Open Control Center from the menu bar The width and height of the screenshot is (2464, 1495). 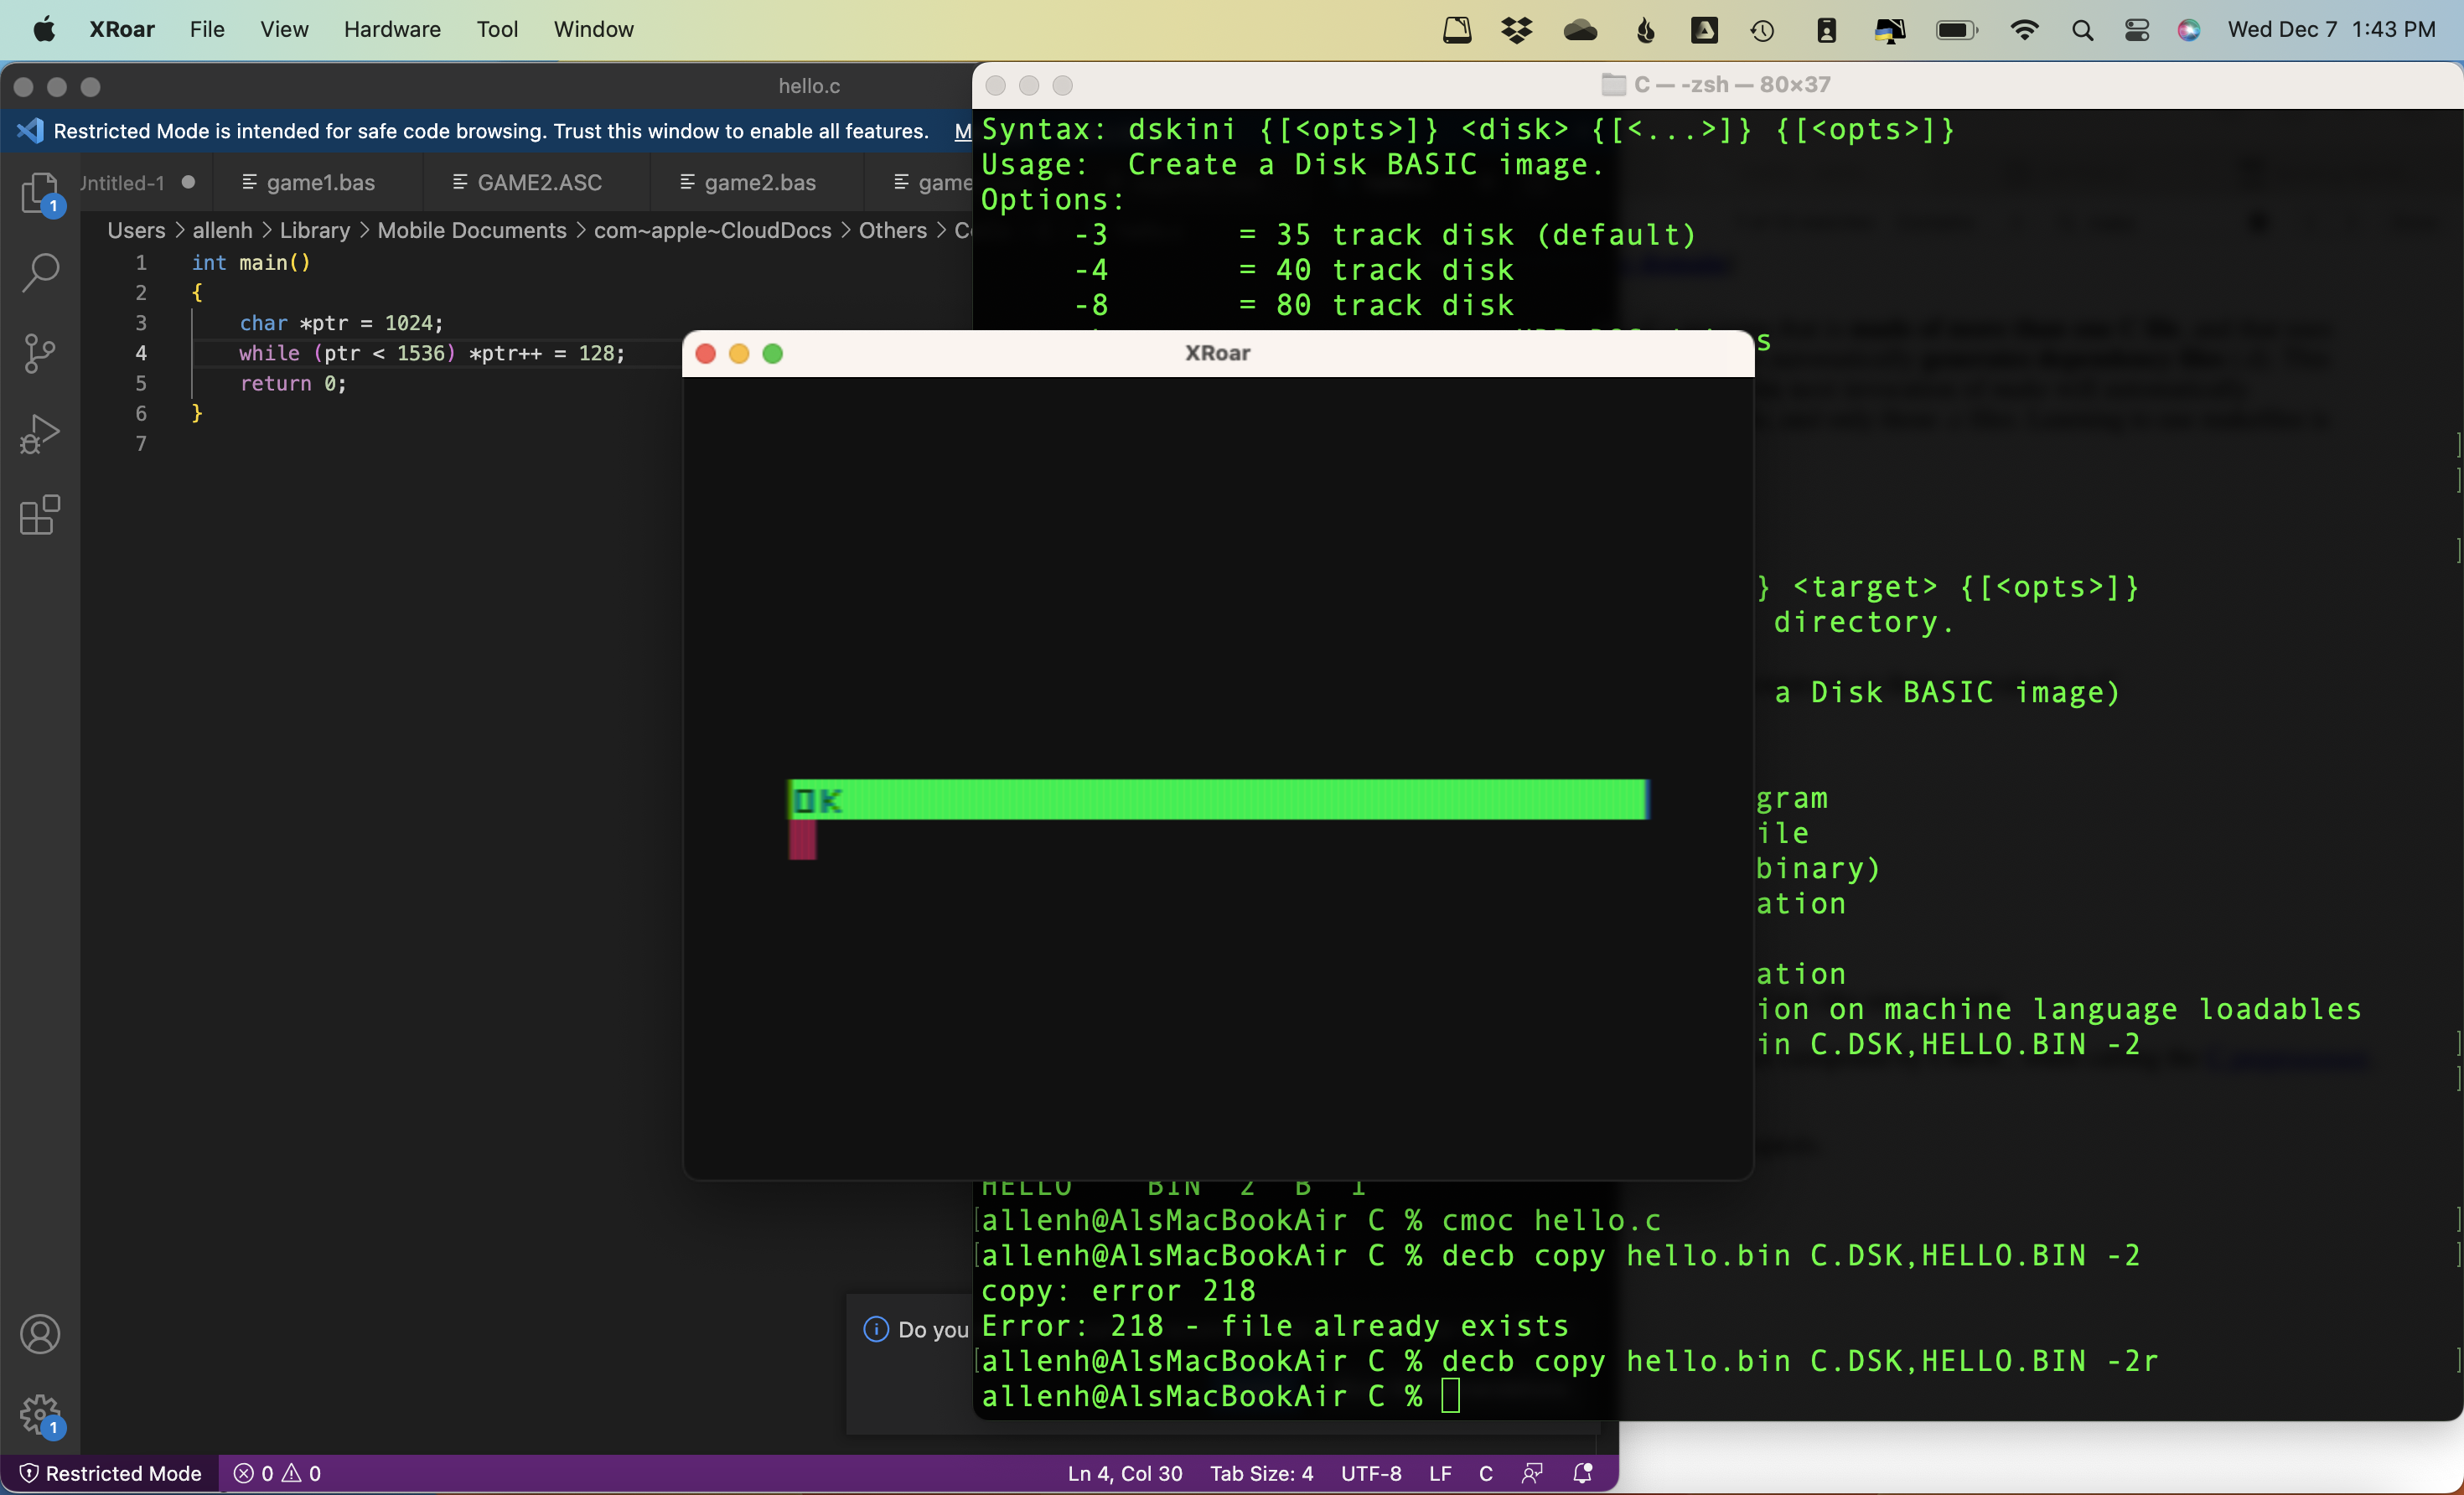[2137, 29]
